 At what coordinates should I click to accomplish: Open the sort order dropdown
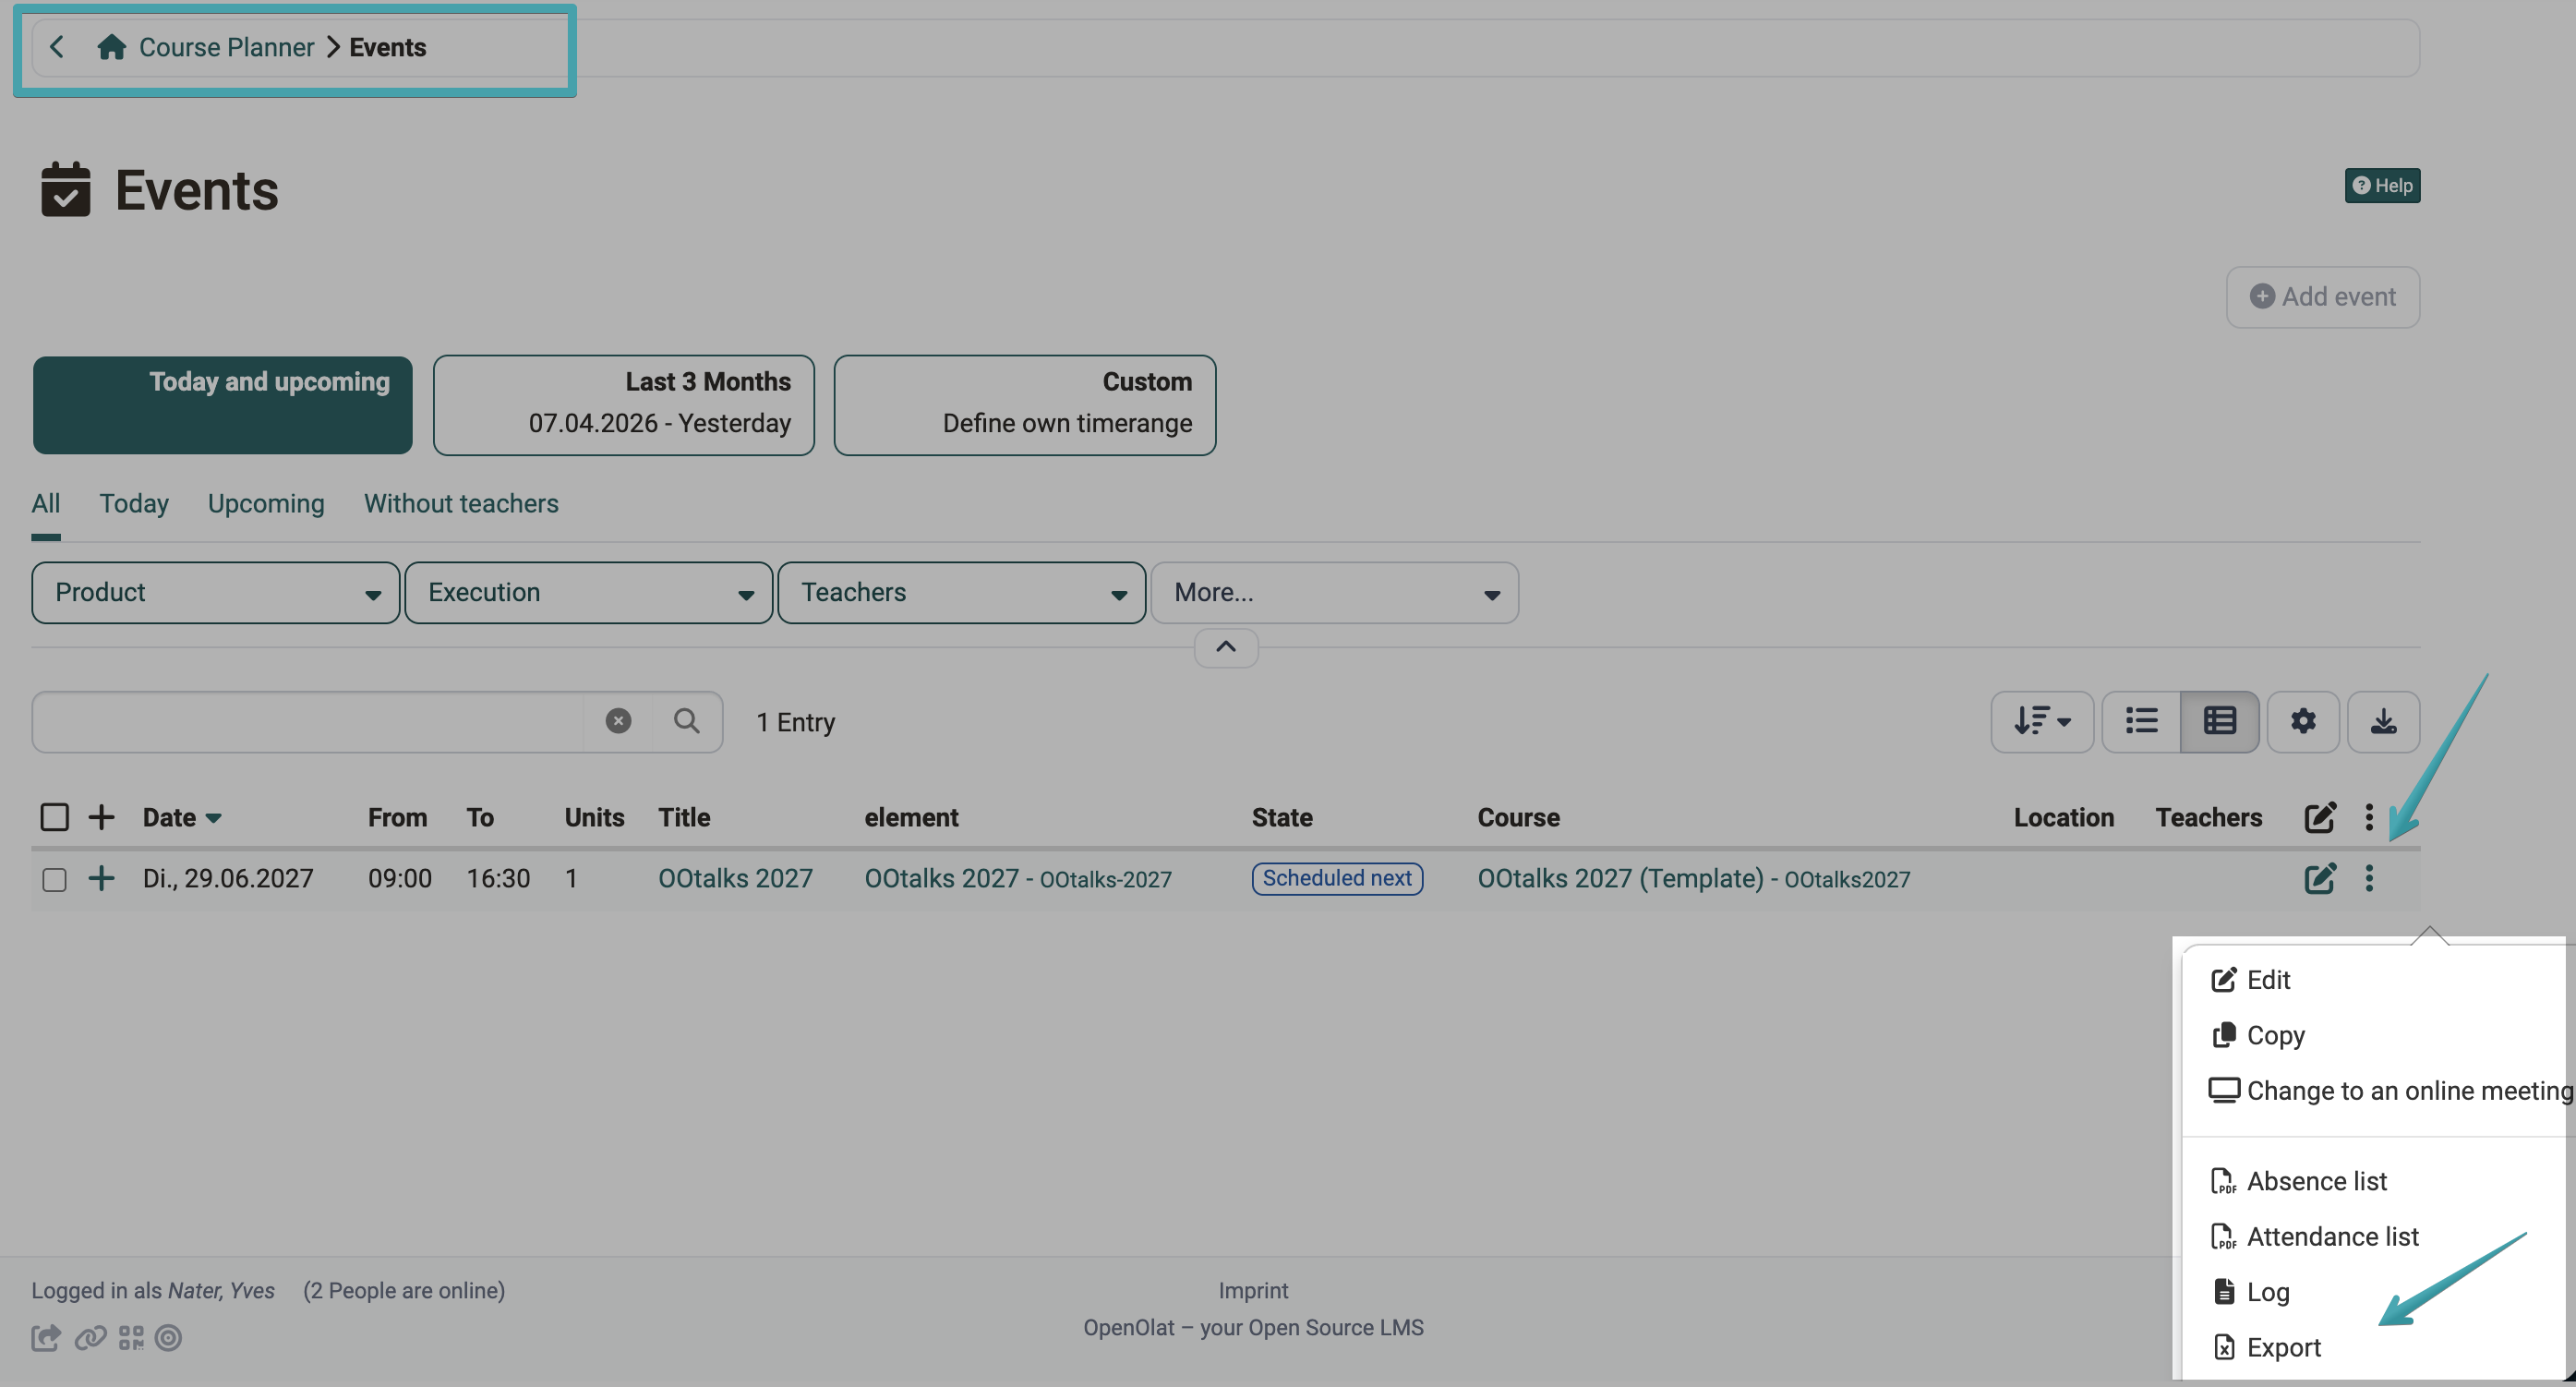[2041, 721]
